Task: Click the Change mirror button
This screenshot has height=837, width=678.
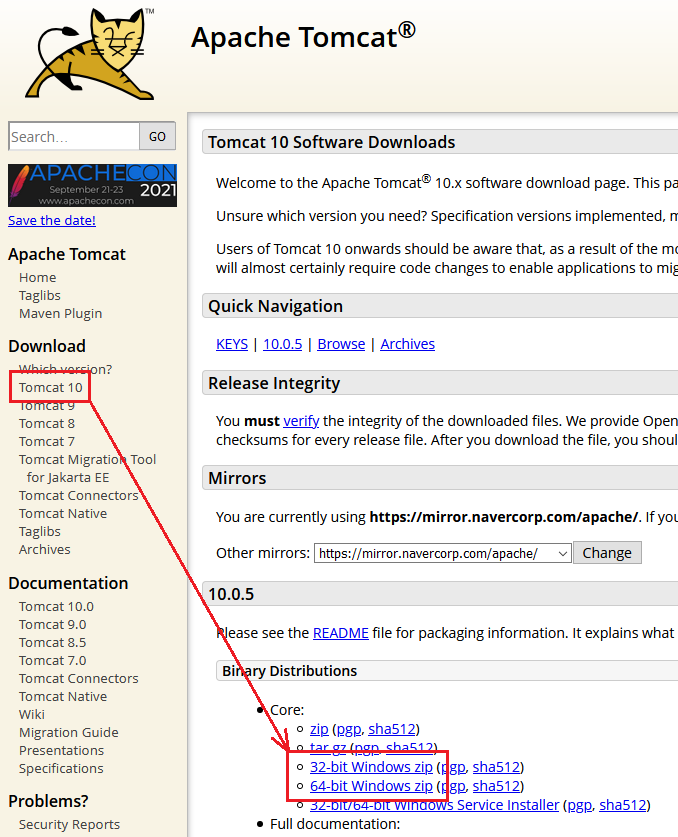Action: pos(607,553)
